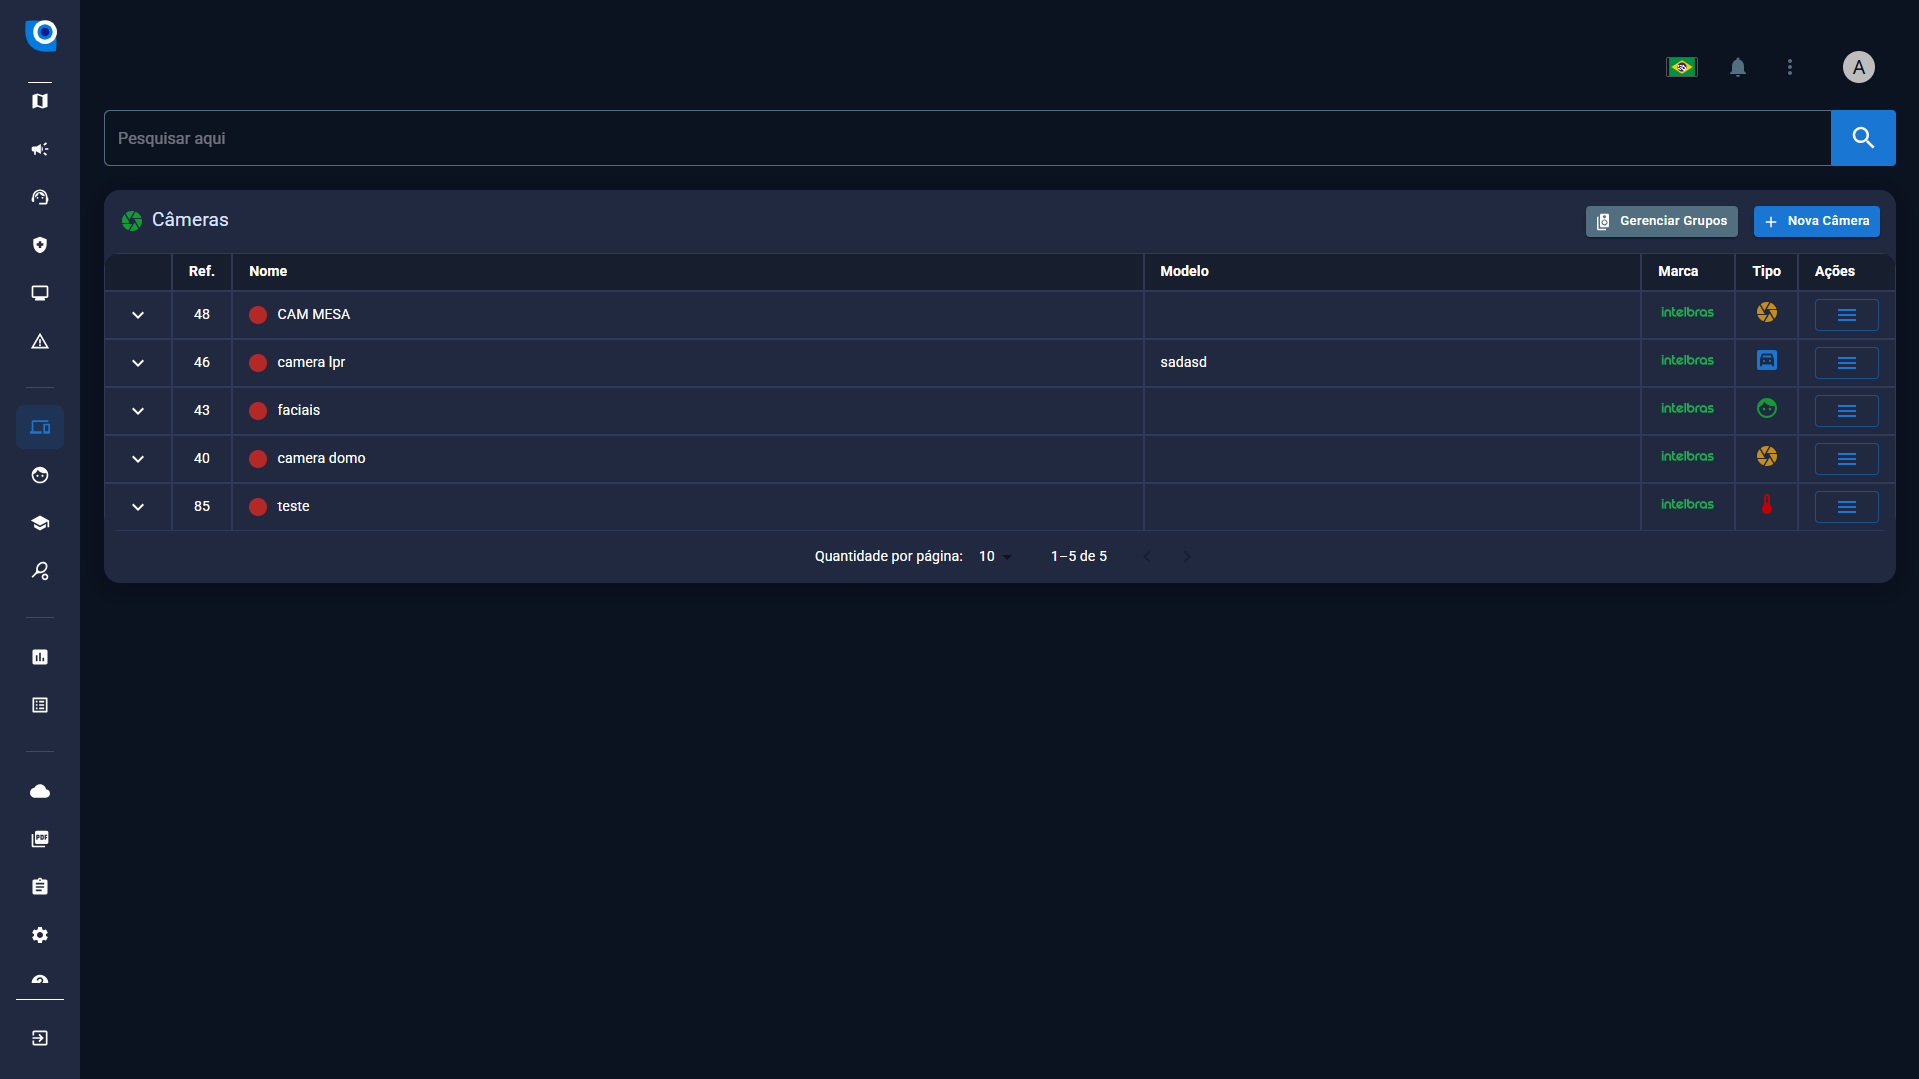Open the megaphone announcements icon in sidebar

click(40, 149)
